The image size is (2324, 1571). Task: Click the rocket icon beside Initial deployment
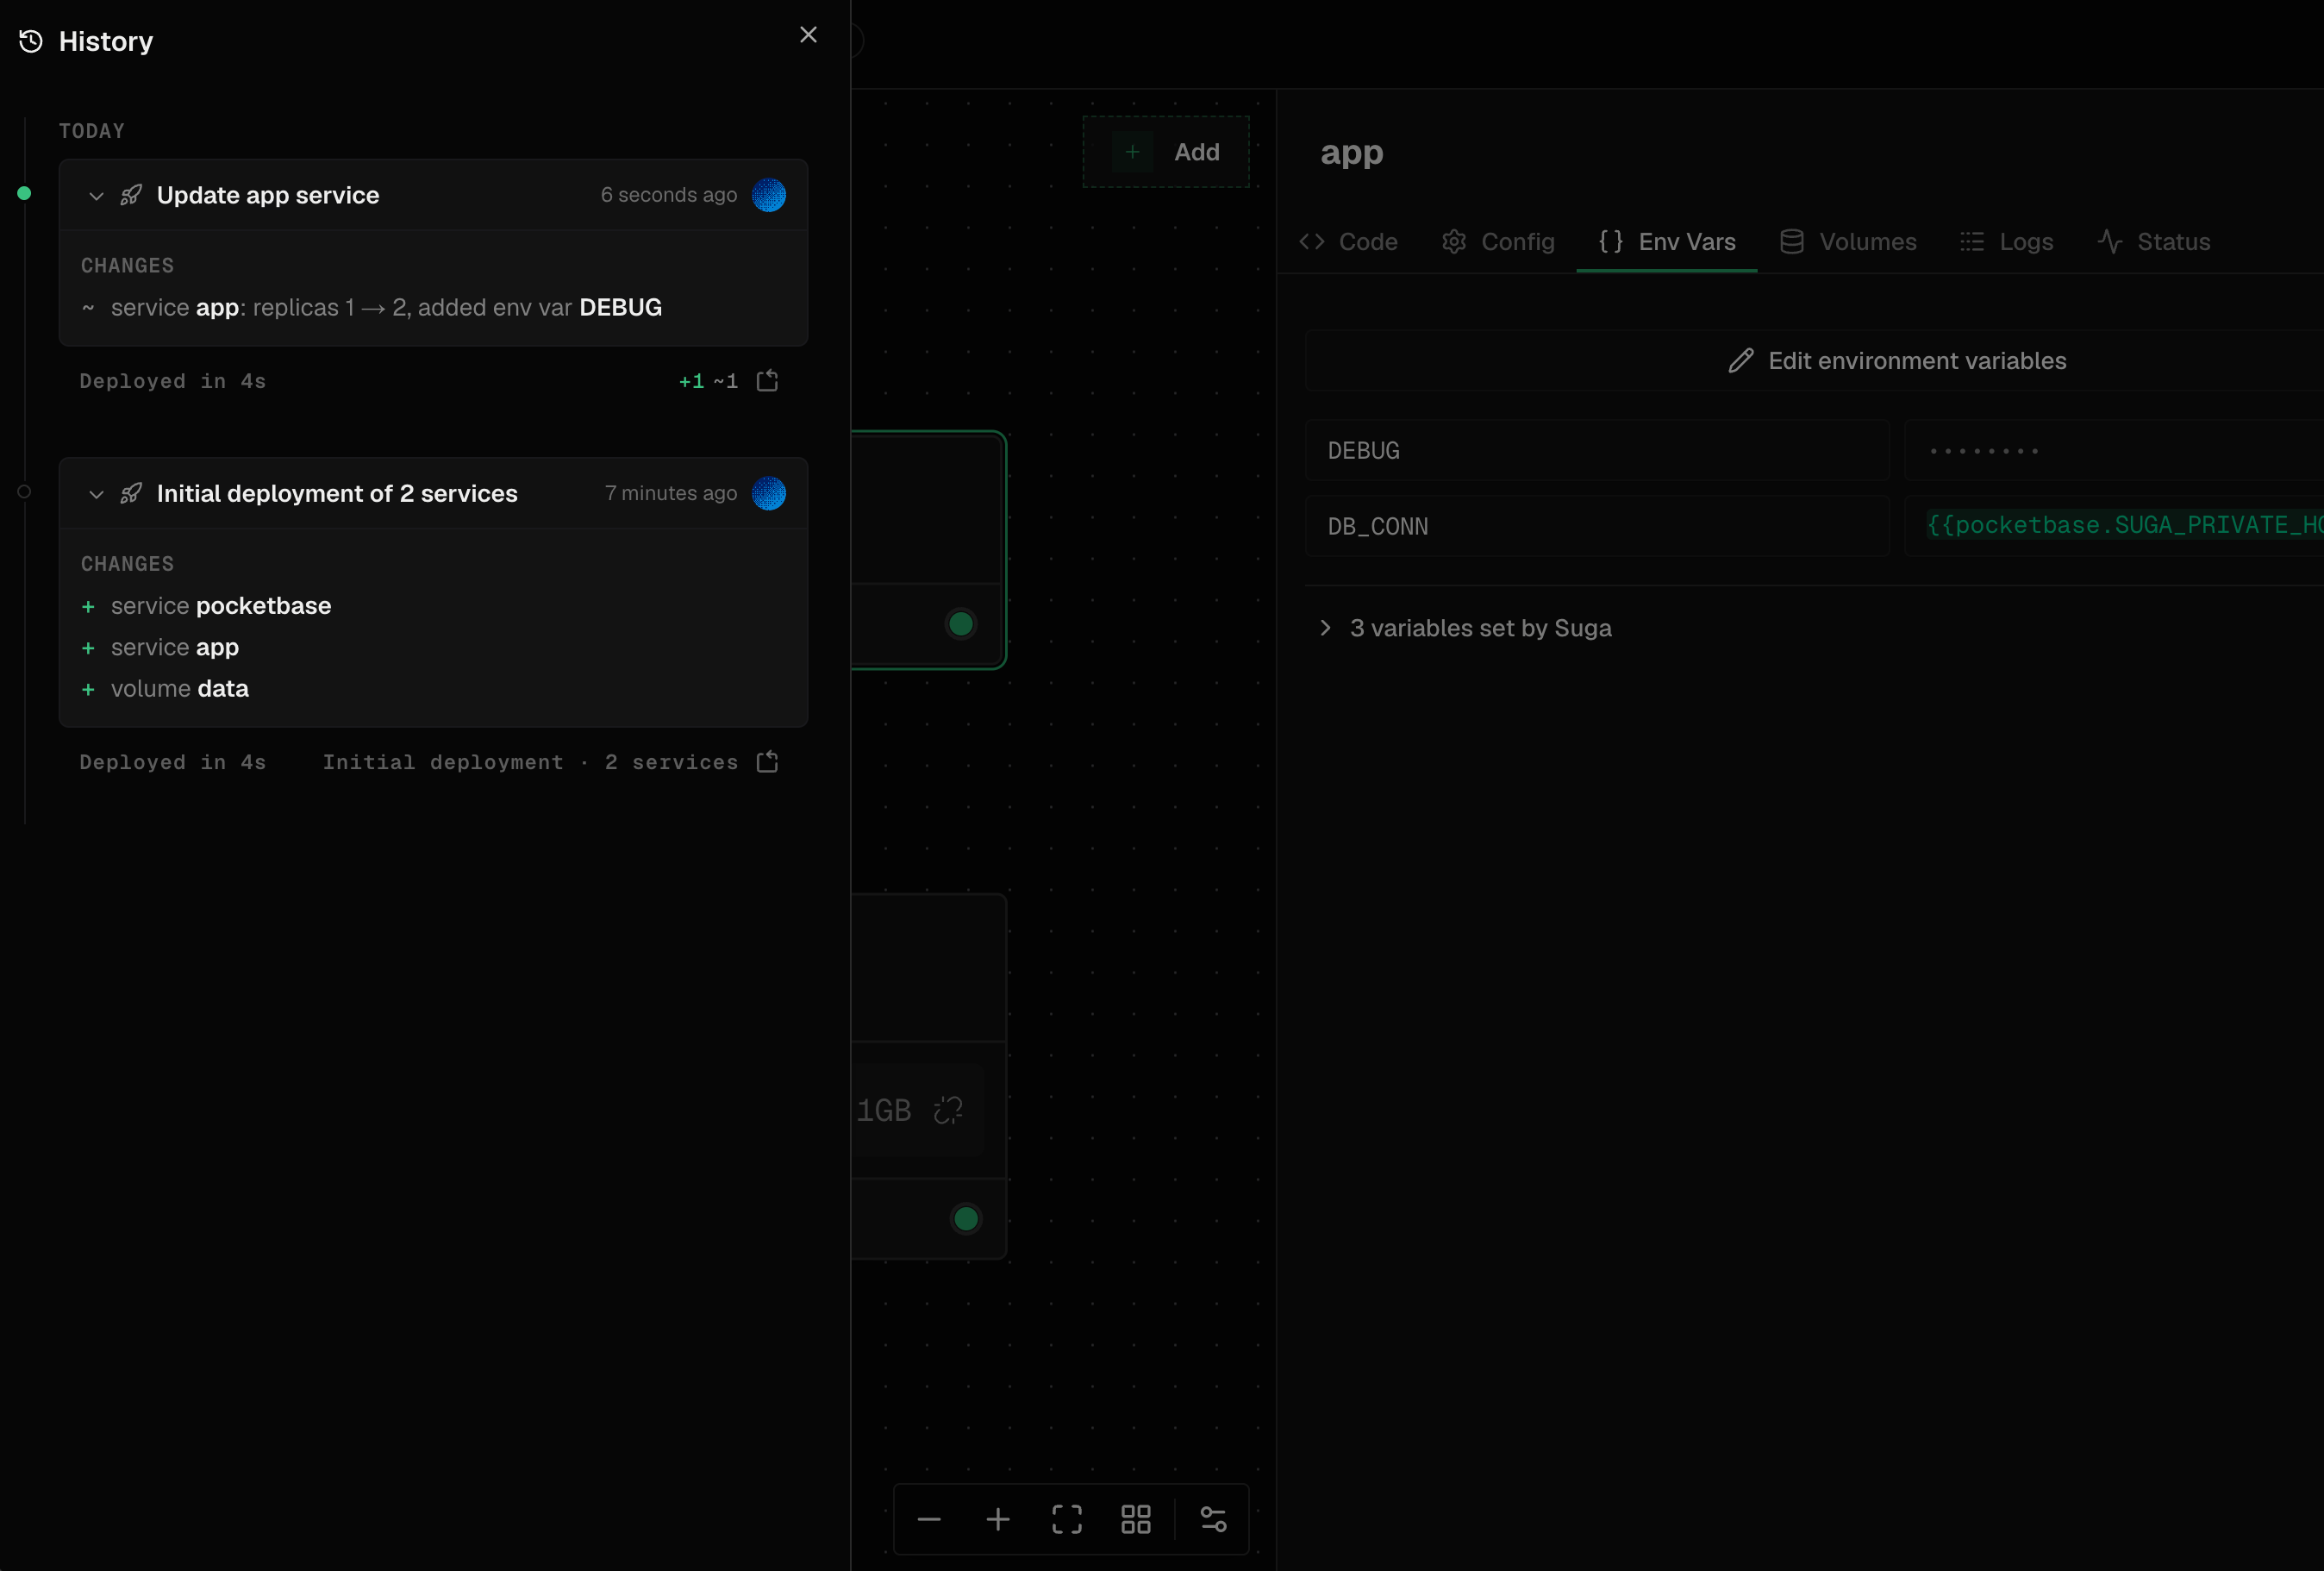coord(131,493)
